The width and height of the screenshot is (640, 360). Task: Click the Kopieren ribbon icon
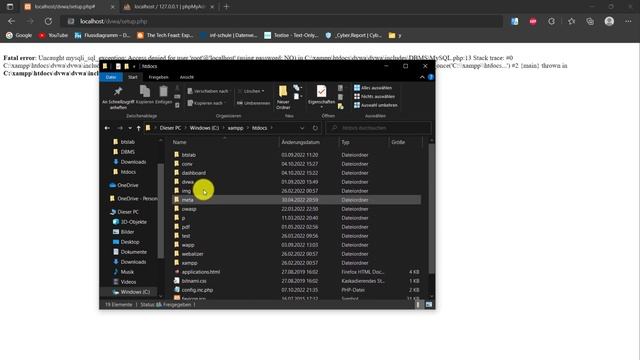click(144, 95)
